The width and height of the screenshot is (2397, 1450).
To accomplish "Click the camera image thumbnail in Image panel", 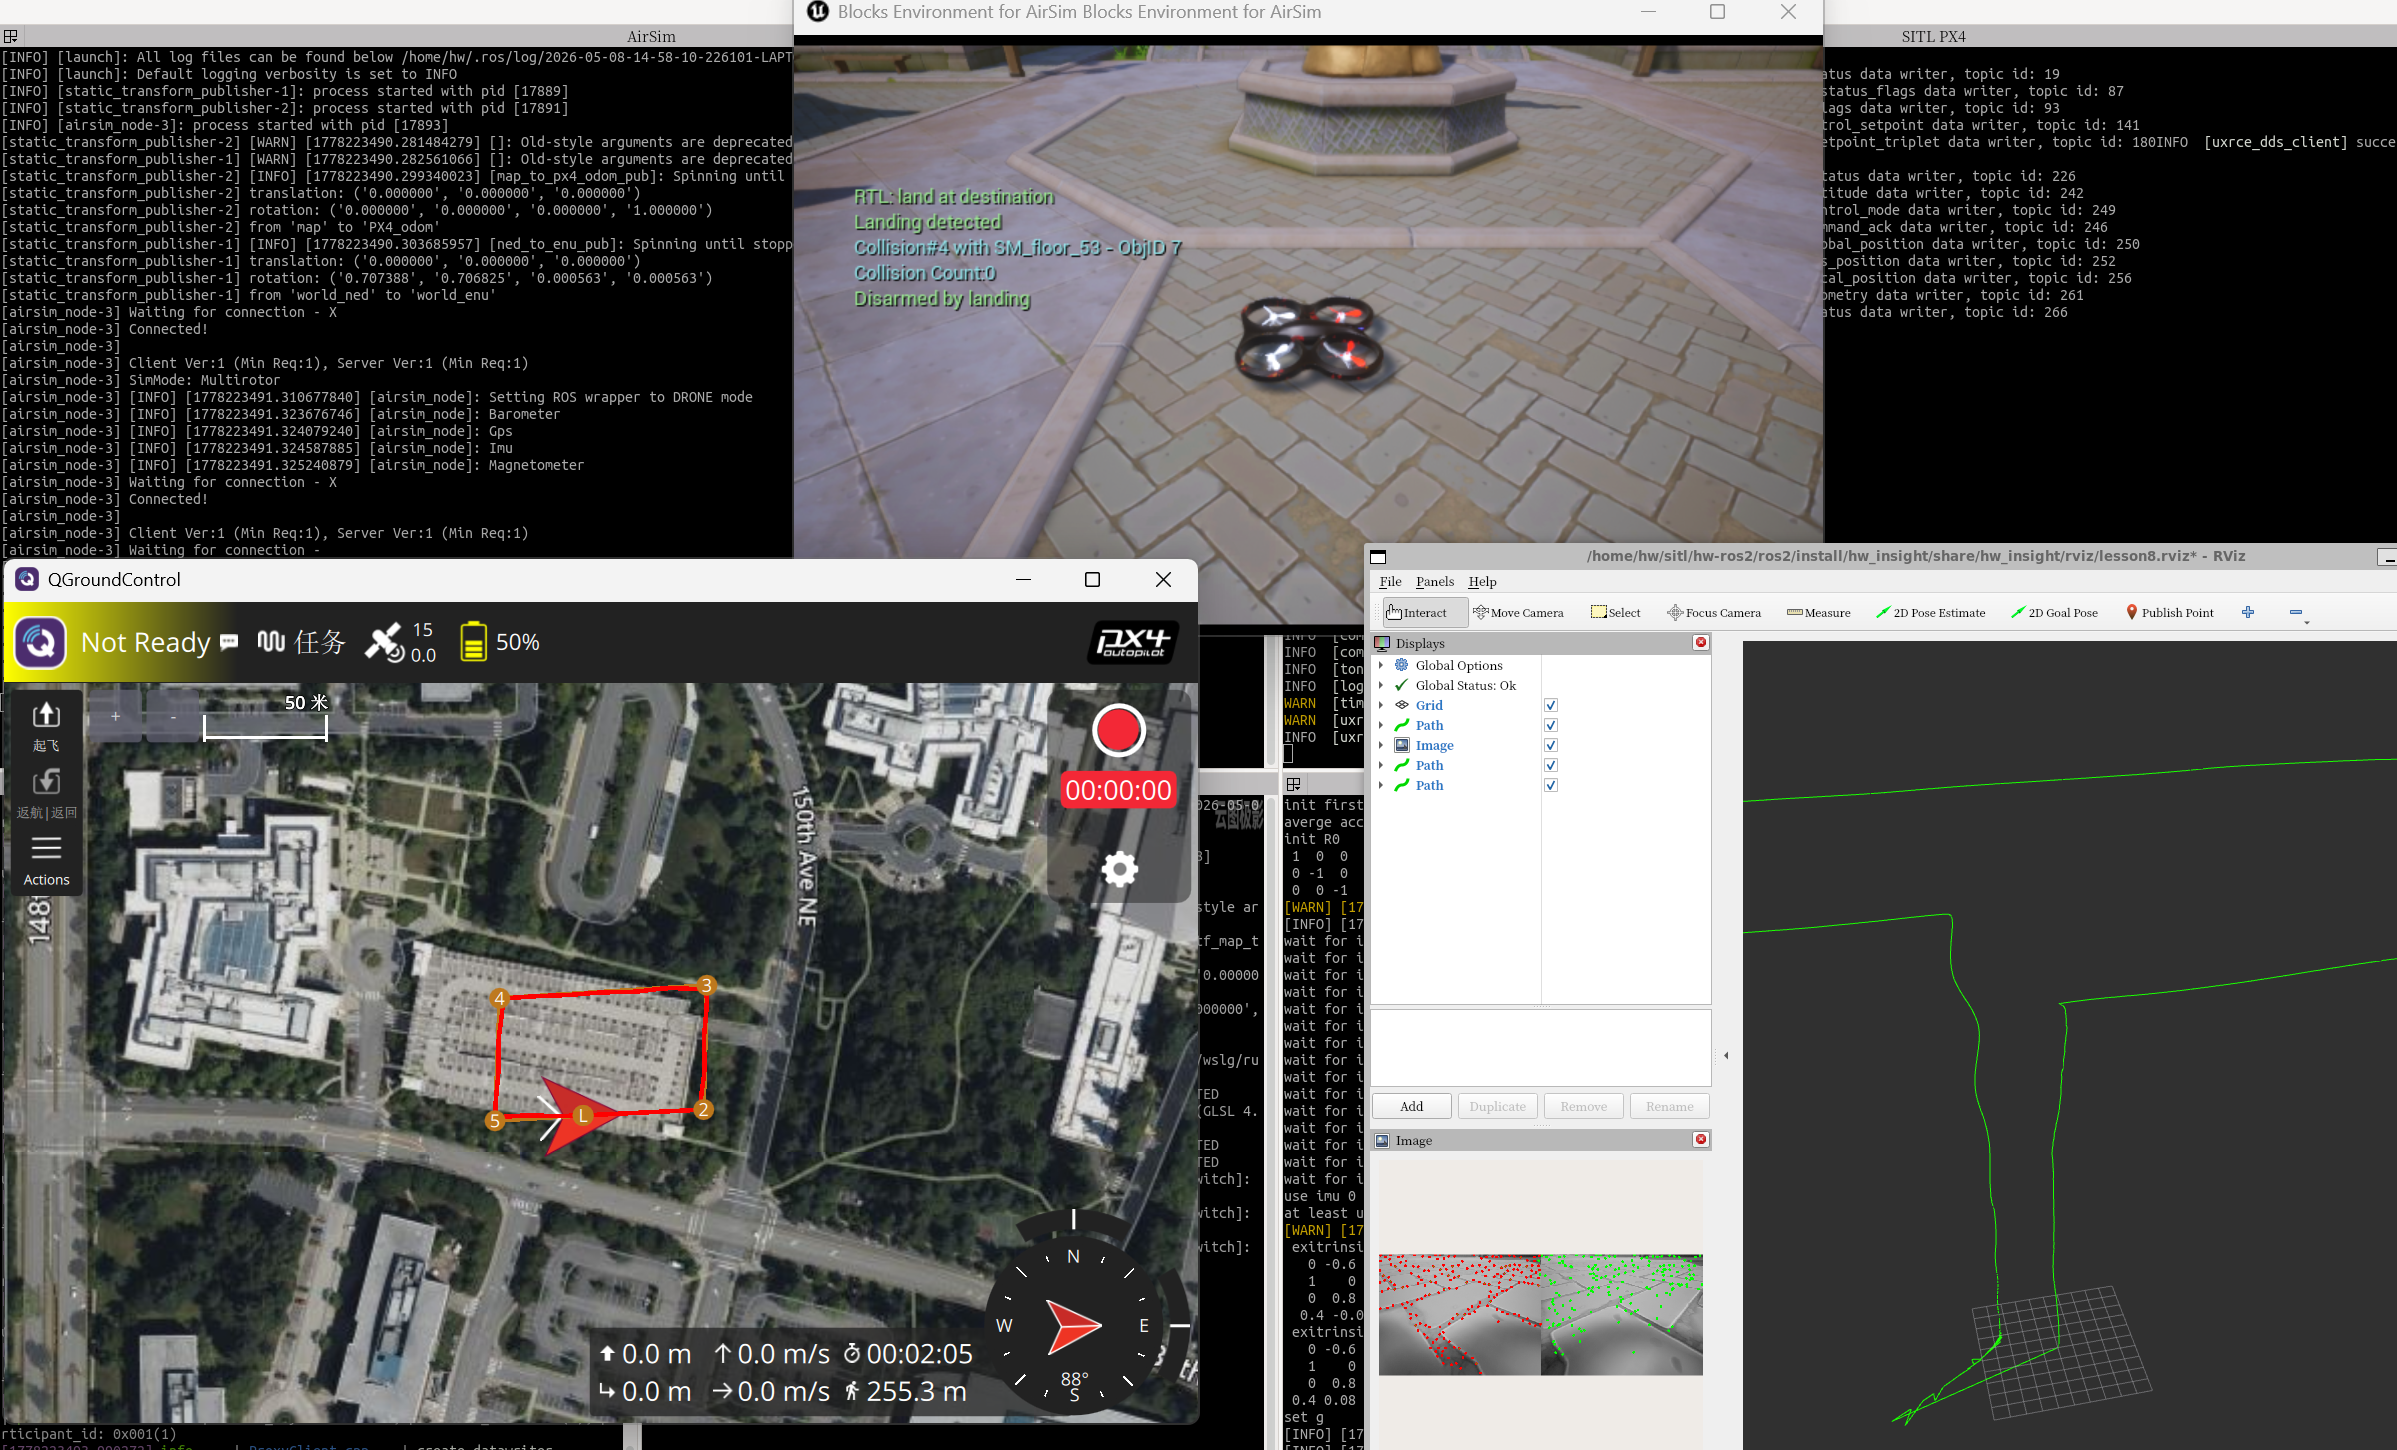I will point(1541,1315).
